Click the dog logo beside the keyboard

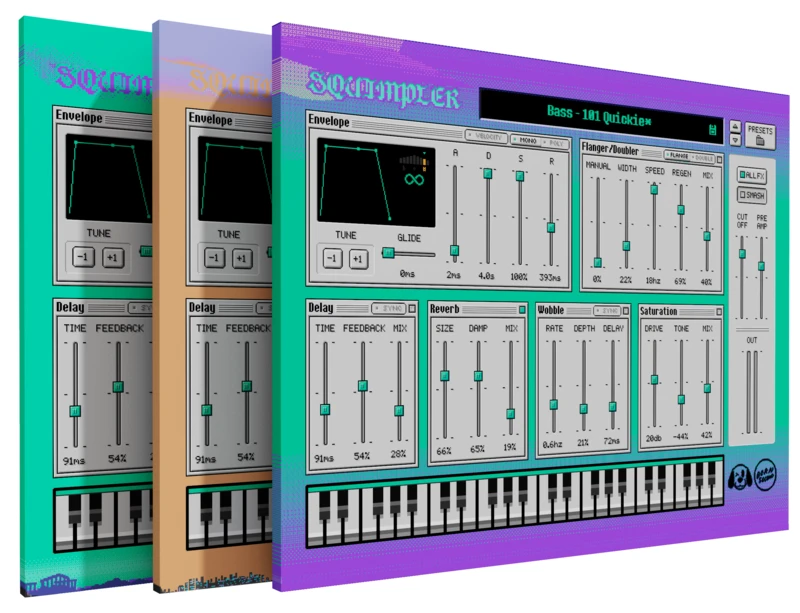click(x=738, y=478)
